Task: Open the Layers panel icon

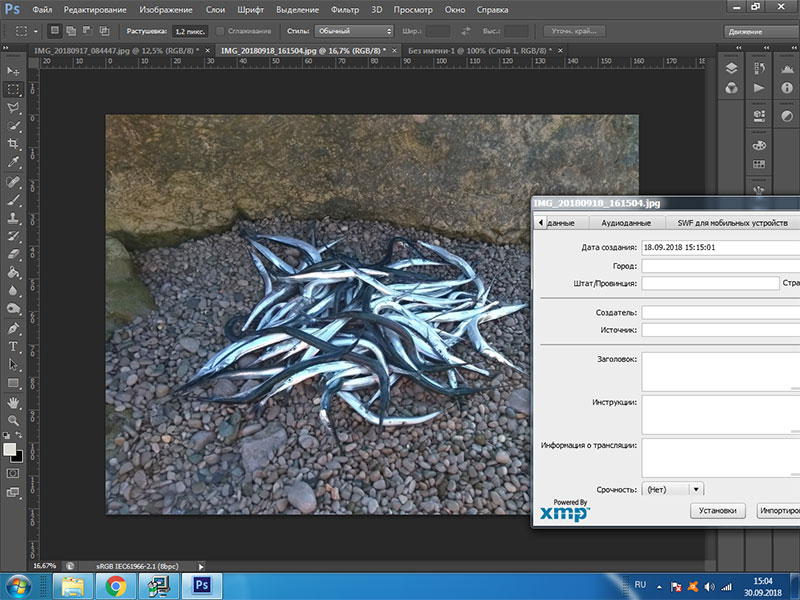Action: click(731, 69)
